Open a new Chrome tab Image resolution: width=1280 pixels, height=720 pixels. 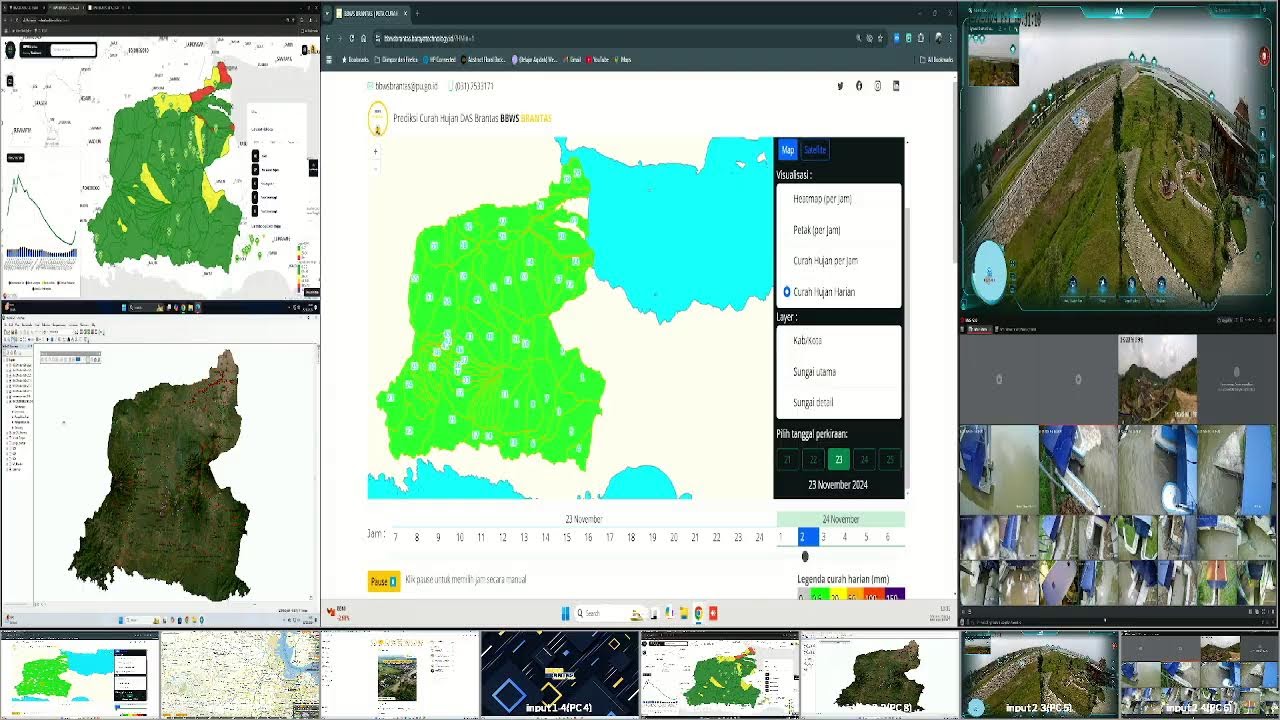tap(417, 13)
